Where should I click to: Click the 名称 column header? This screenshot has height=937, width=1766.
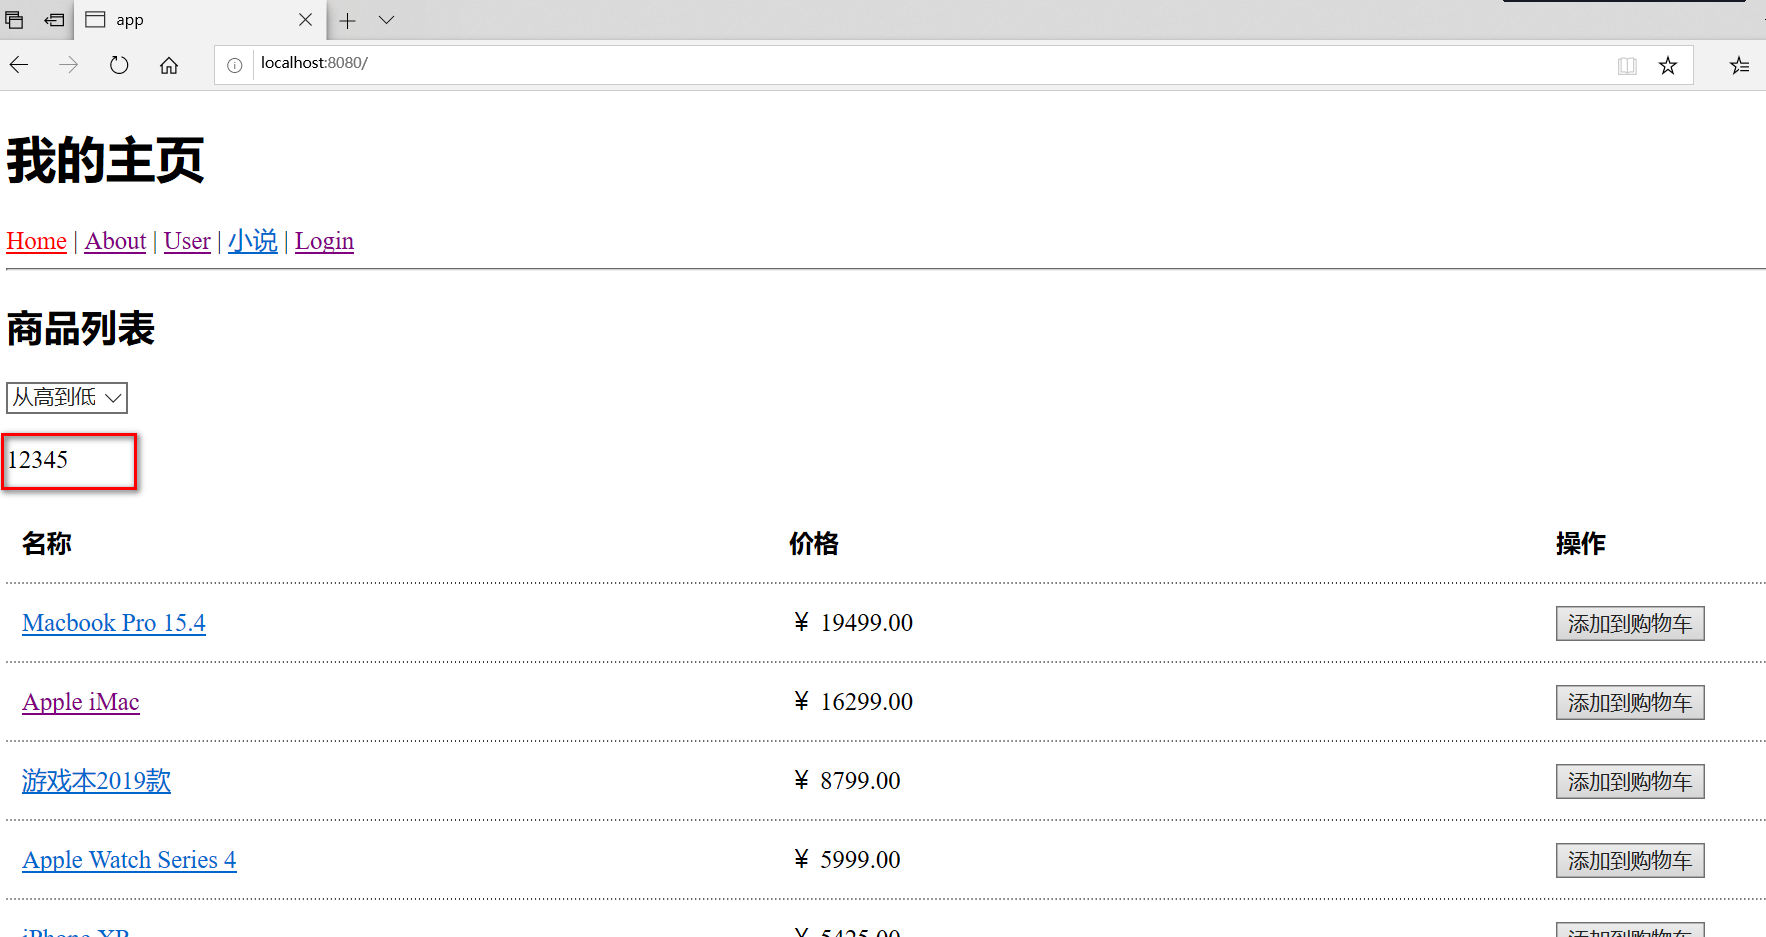(47, 544)
